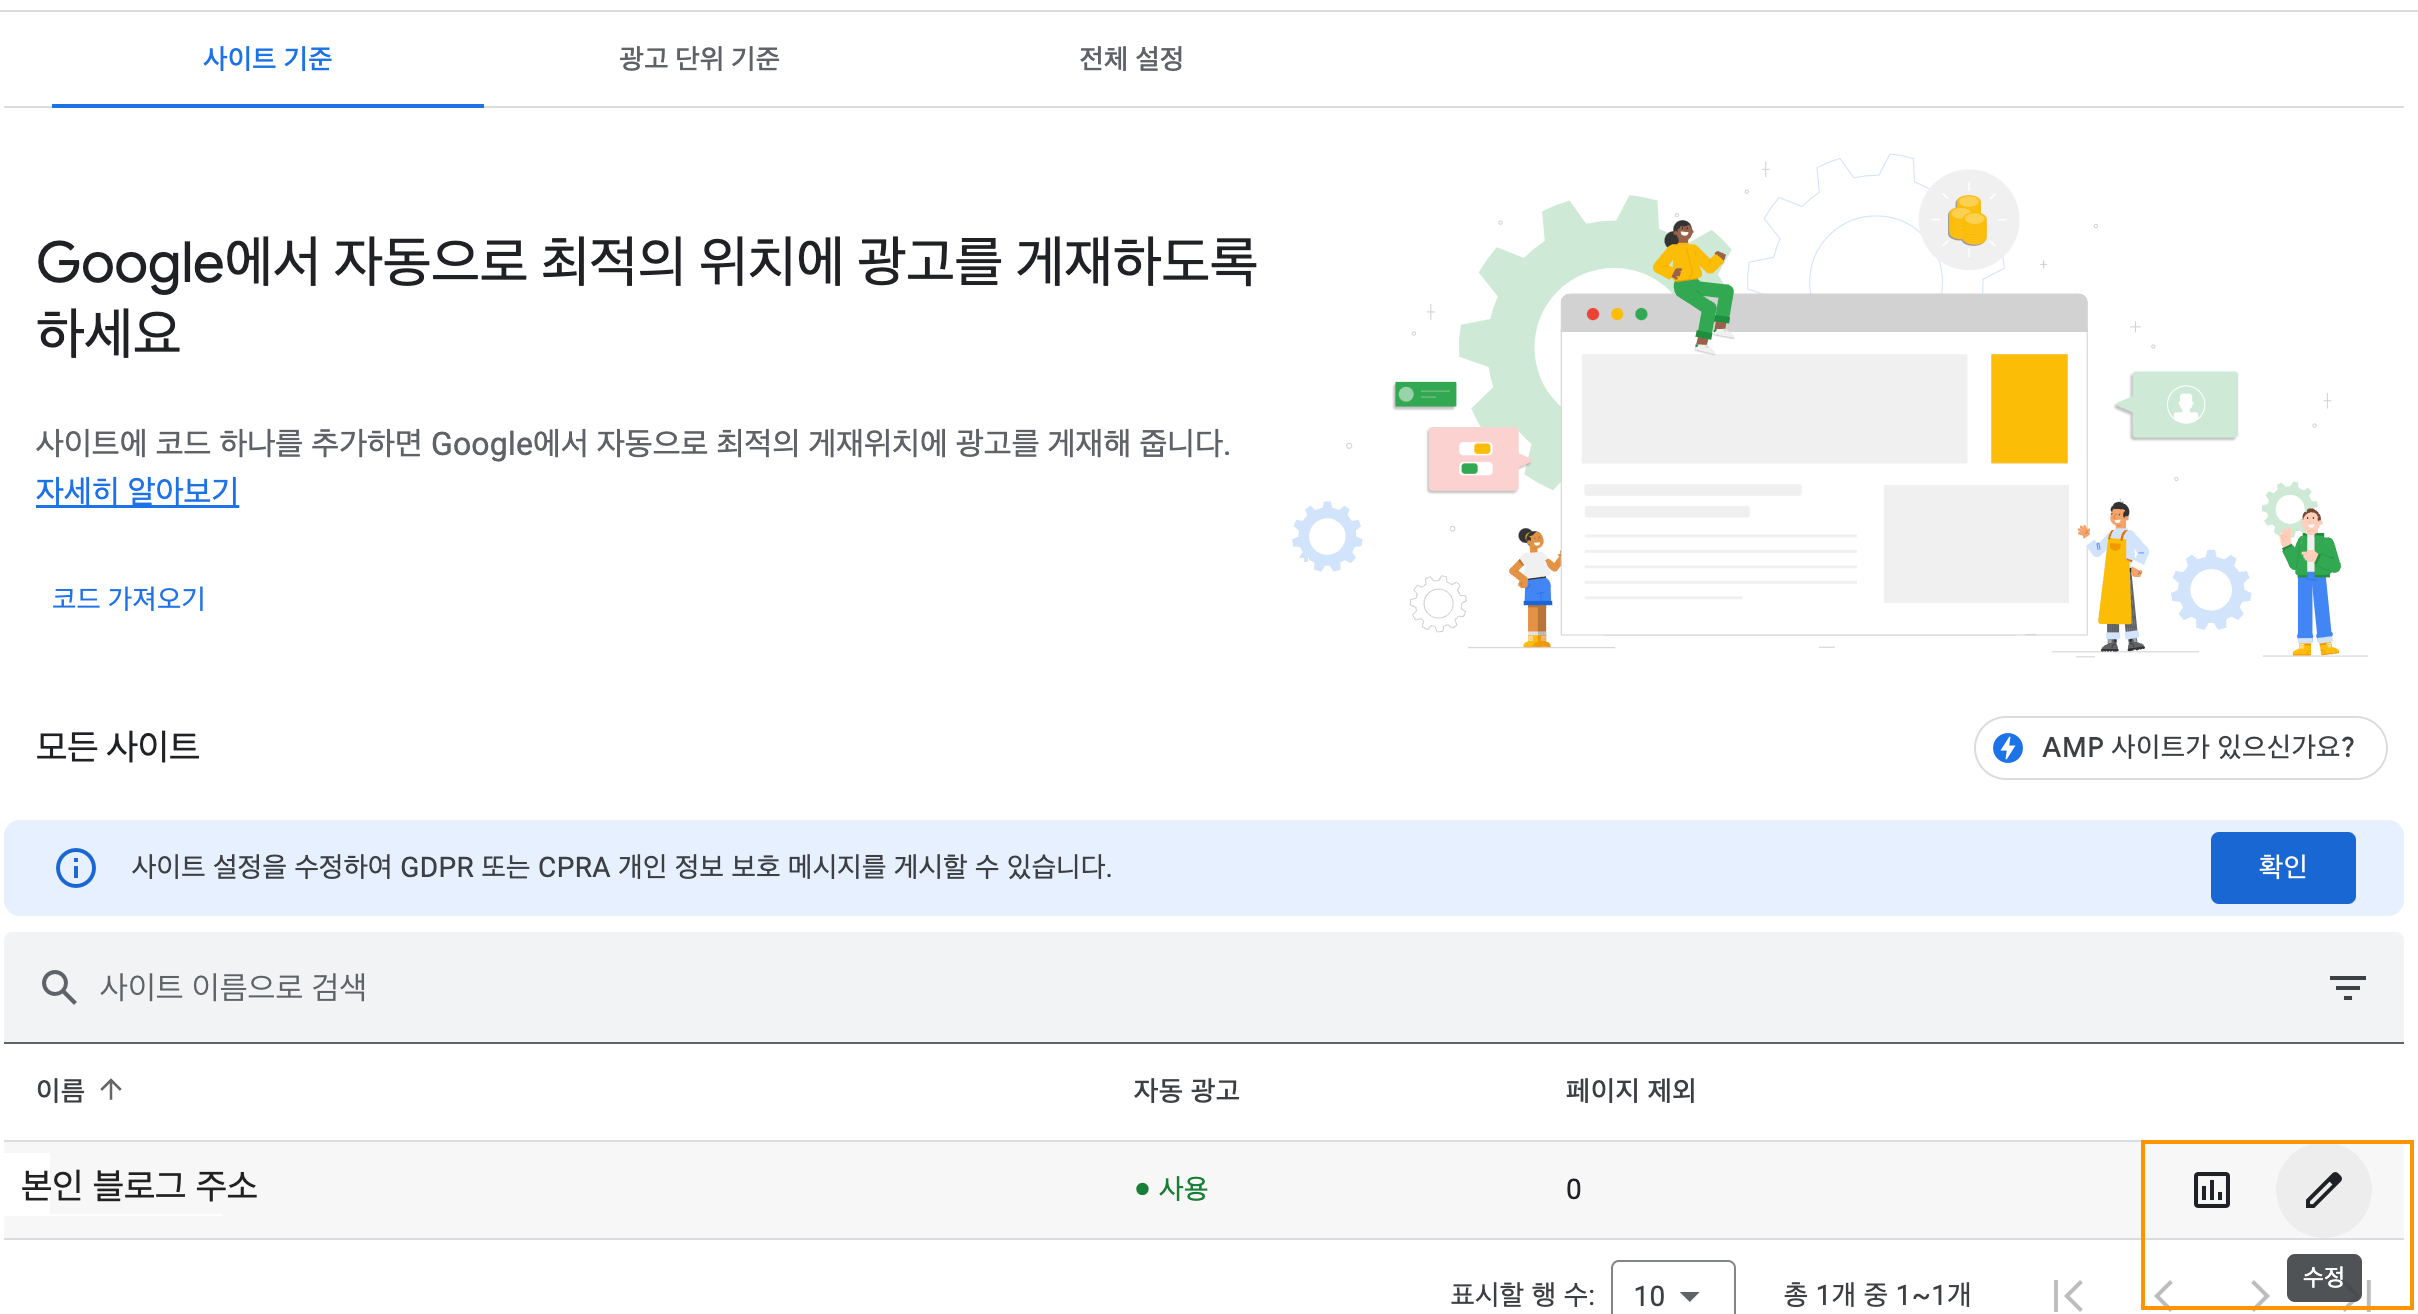Open the 전체 설정 tab
Image resolution: width=2418 pixels, height=1314 pixels.
(1131, 60)
